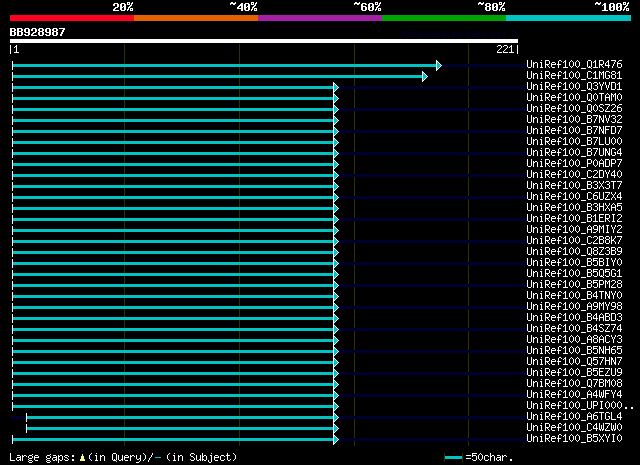This screenshot has width=640, height=465.
Task: Select label UniRef100_B7NFD7
Action: 574,130
